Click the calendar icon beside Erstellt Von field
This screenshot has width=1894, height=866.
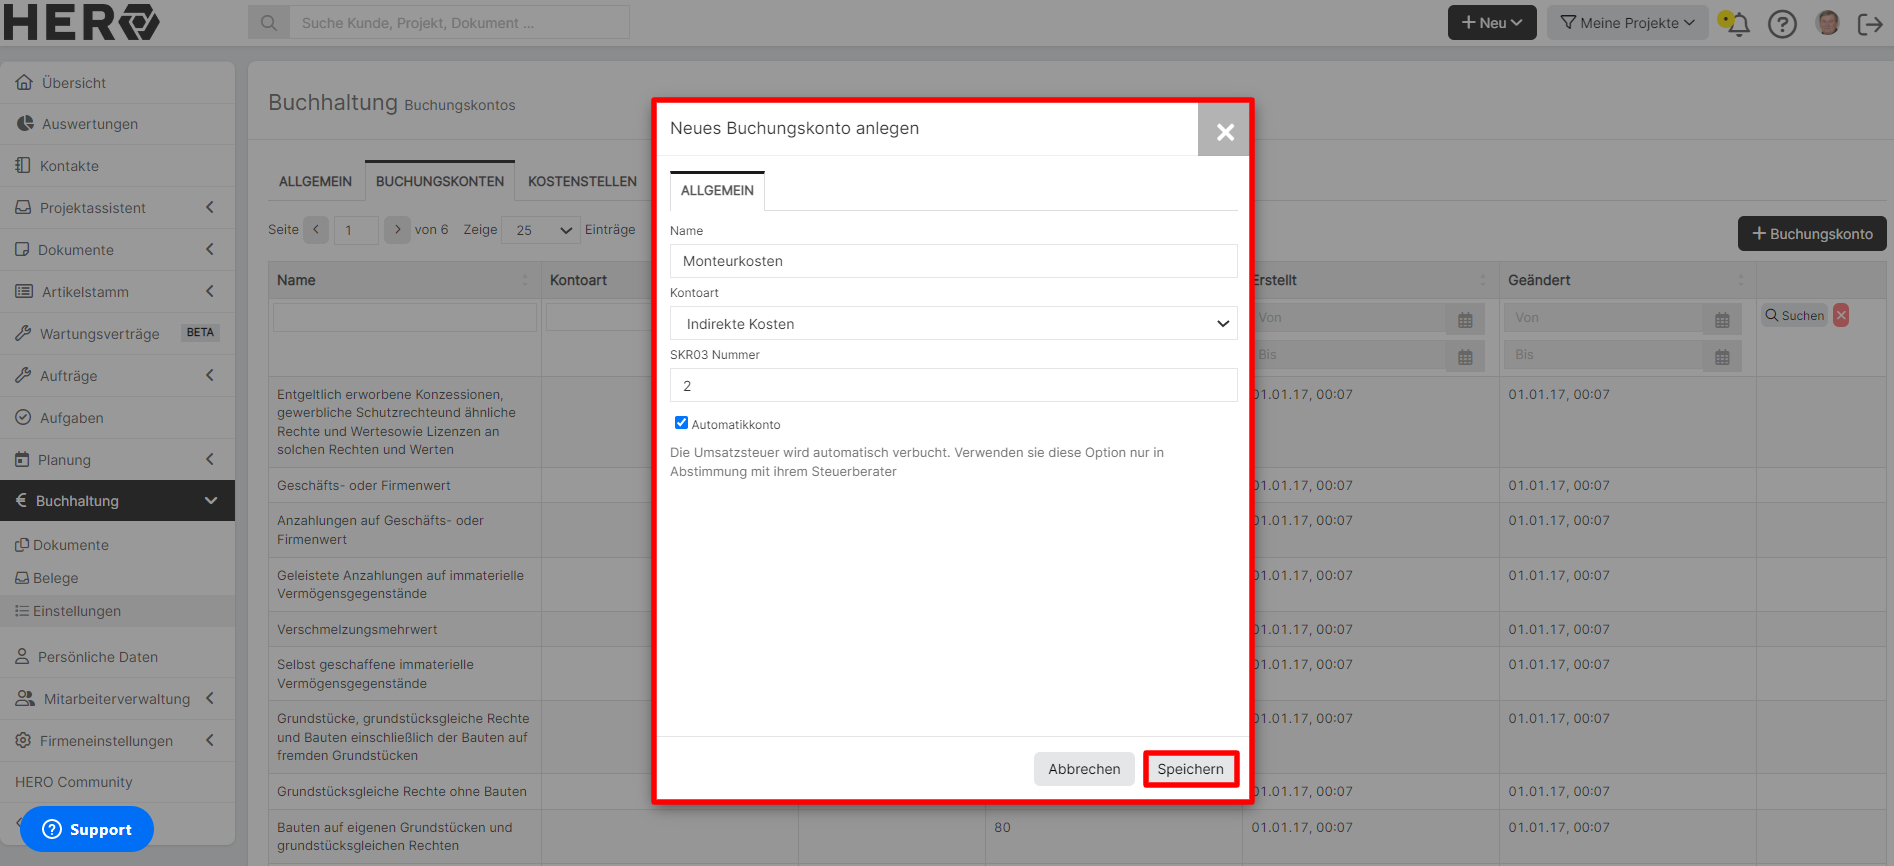[1465, 320]
